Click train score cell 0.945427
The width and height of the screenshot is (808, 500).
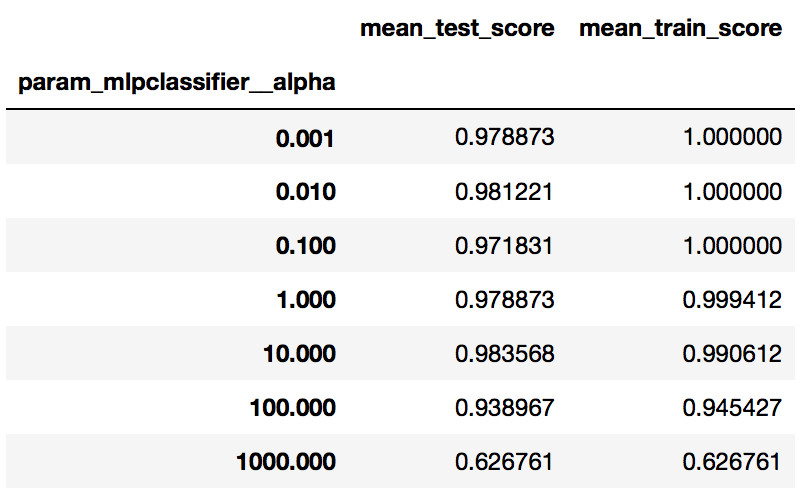(732, 407)
